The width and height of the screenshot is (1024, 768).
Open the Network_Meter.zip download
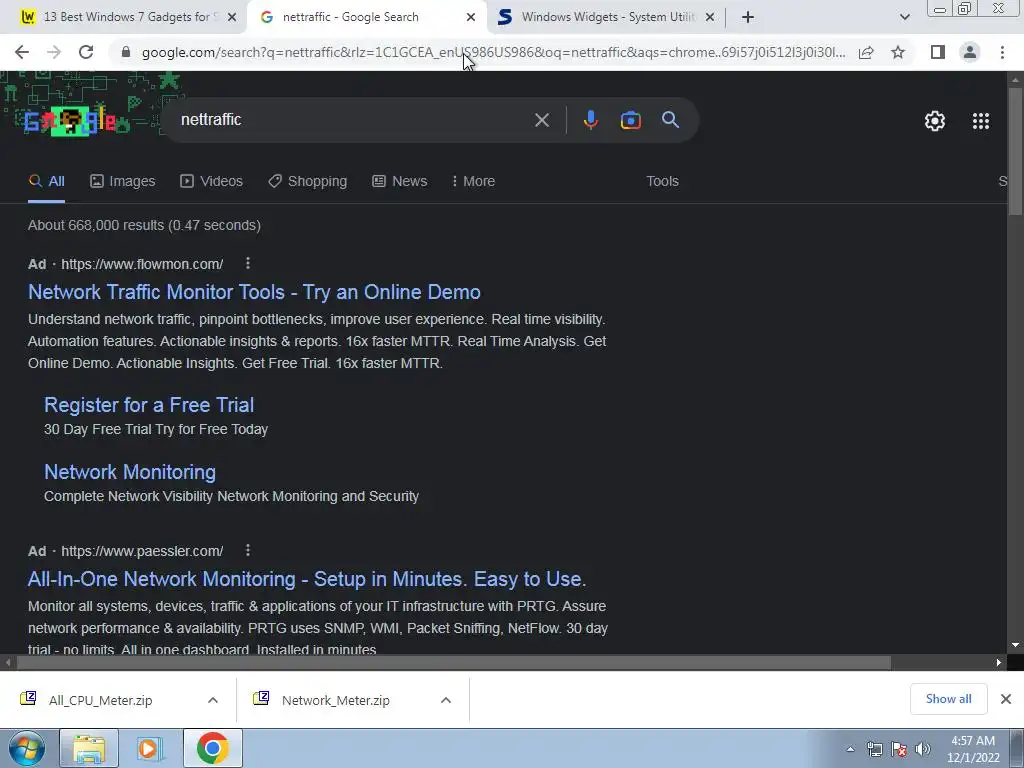pyautogui.click(x=335, y=700)
